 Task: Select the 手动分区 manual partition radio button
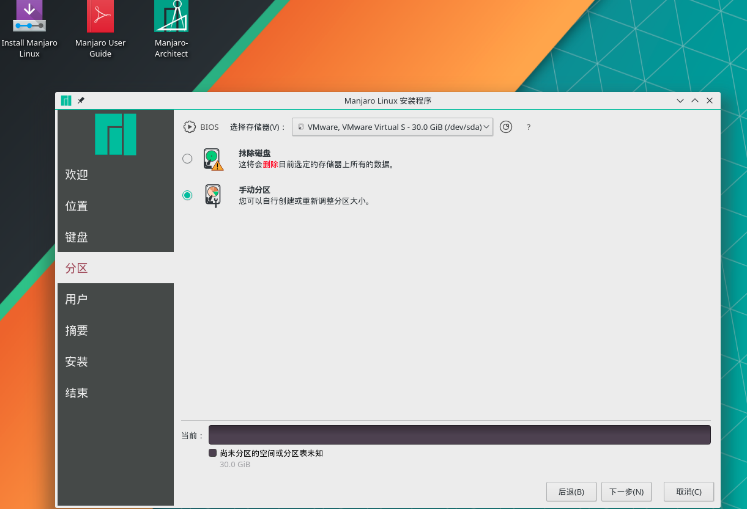[x=187, y=195]
